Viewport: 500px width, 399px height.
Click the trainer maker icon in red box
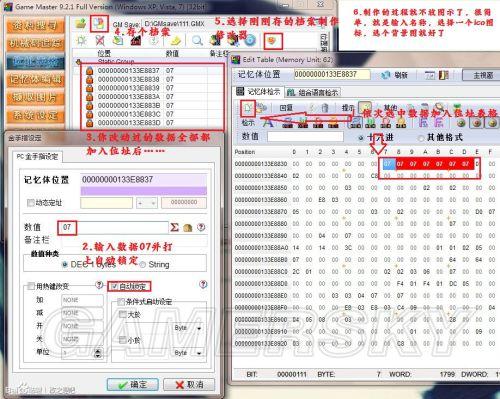pos(272,41)
